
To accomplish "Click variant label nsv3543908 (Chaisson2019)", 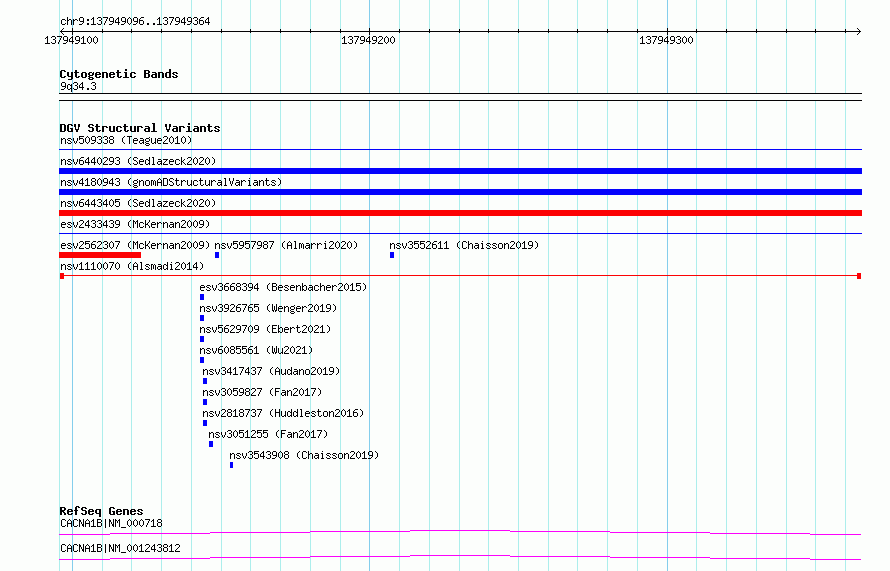I will (x=304, y=455).
